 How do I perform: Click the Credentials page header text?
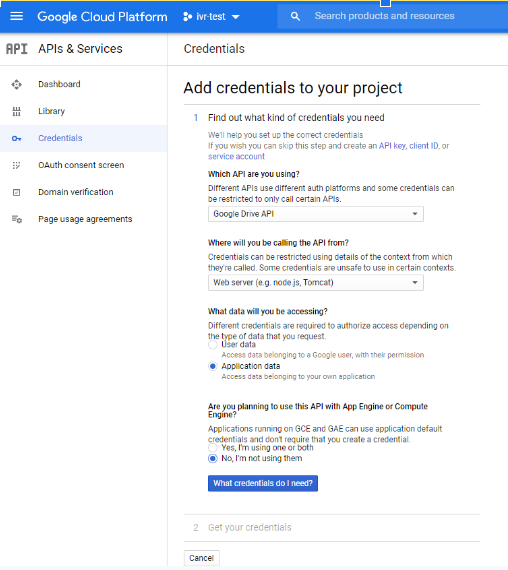[214, 49]
